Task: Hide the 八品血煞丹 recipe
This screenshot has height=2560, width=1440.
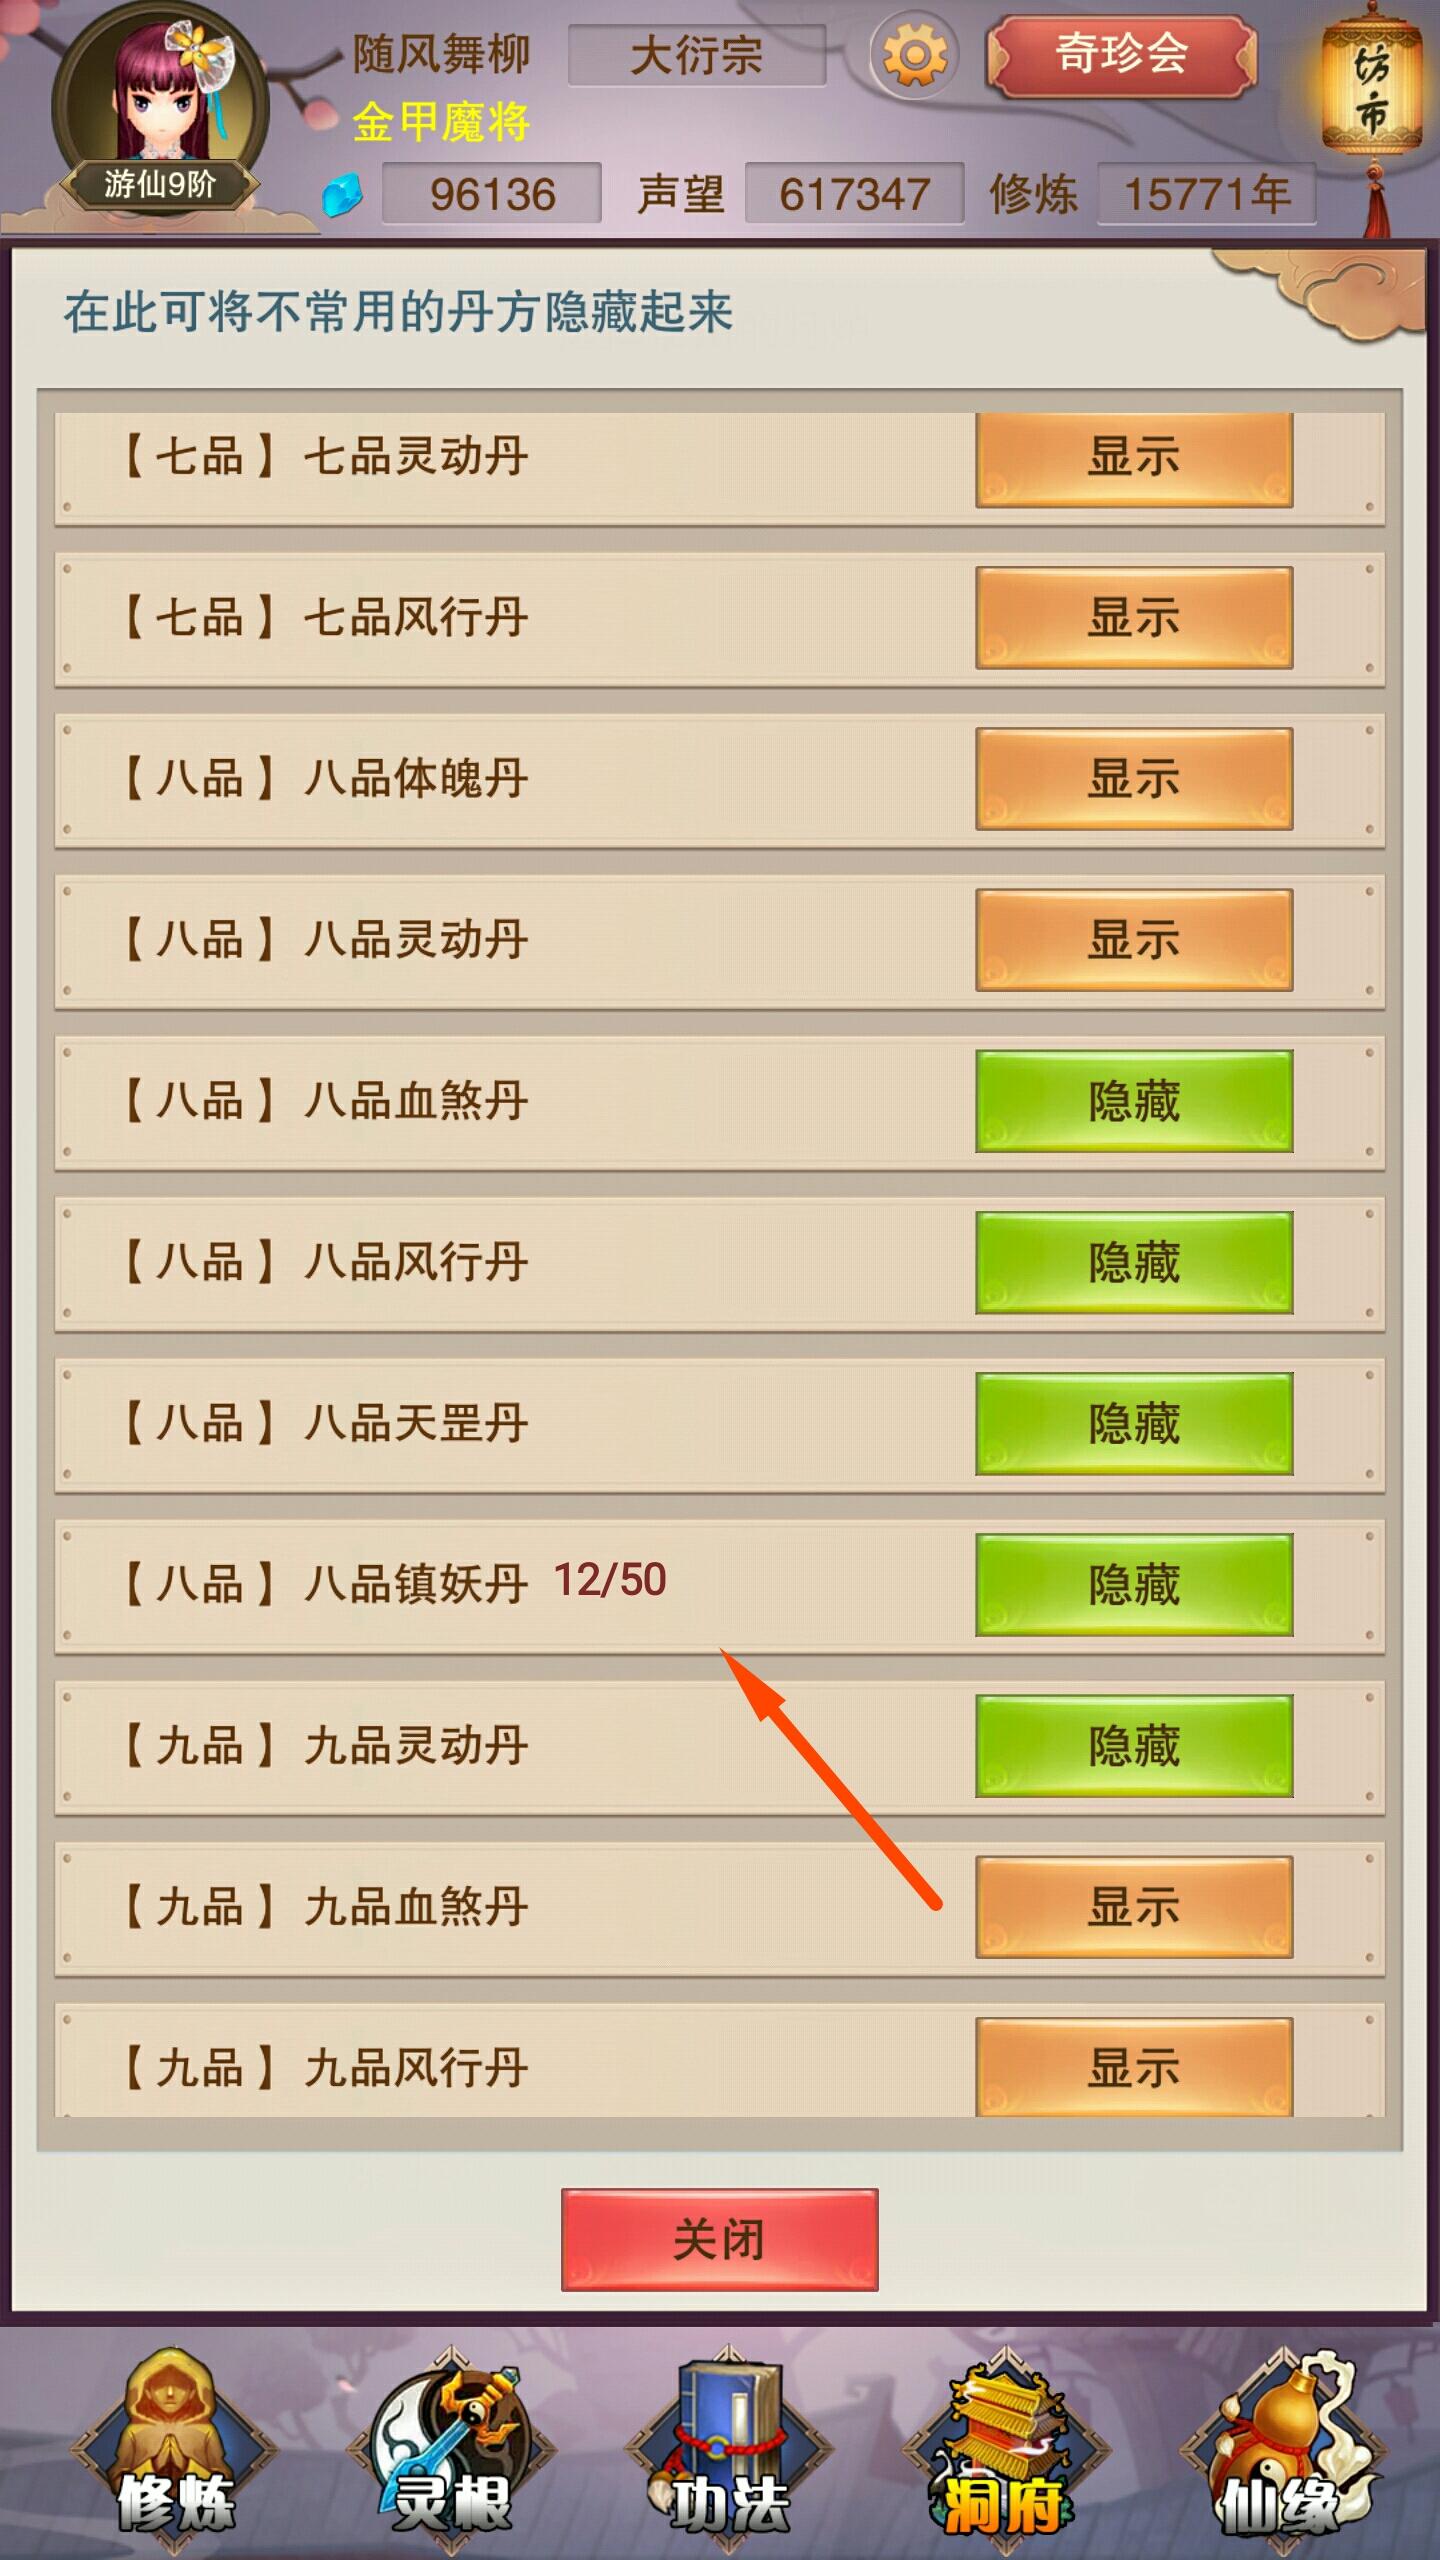Action: pyautogui.click(x=1134, y=1101)
